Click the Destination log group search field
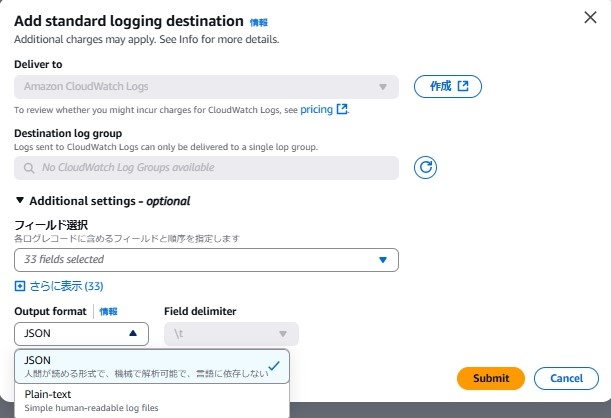The image size is (611, 418). pyautogui.click(x=206, y=168)
